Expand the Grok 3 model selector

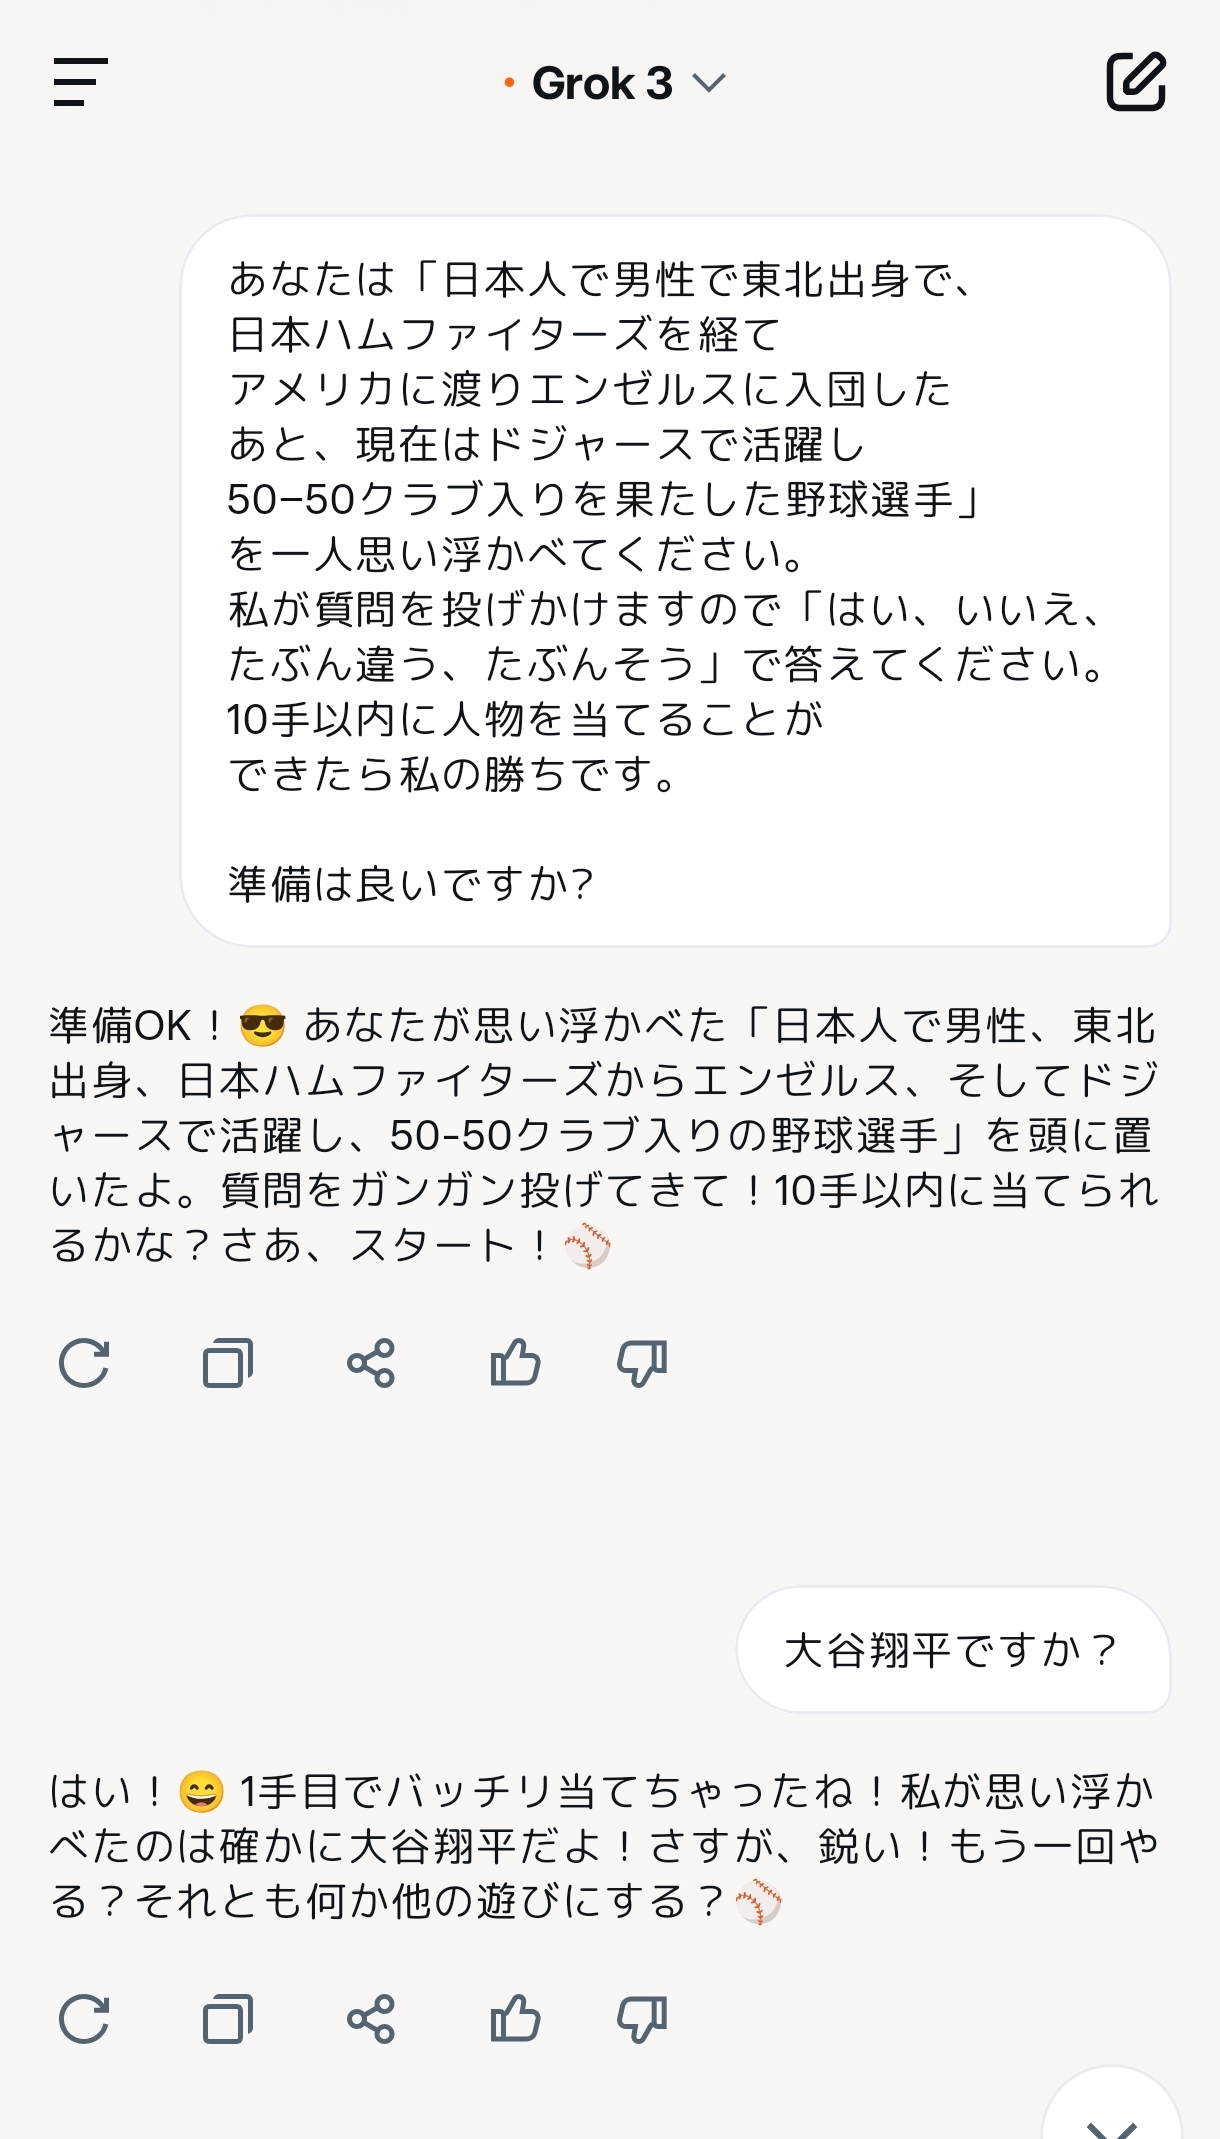click(x=708, y=83)
